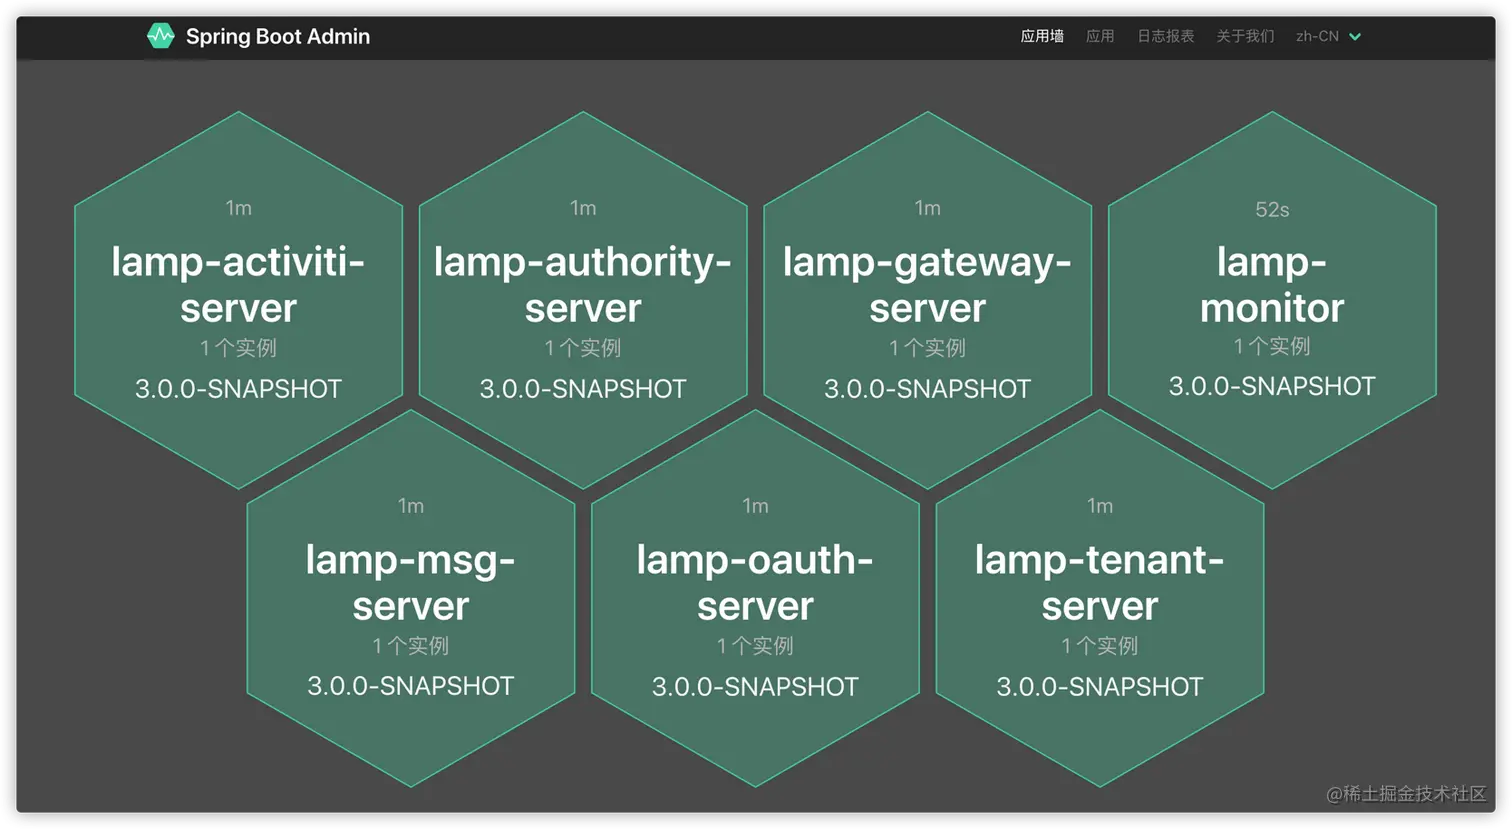Click 1个实例 under lamp-tenant-server
This screenshot has width=1512, height=829.
(1100, 646)
